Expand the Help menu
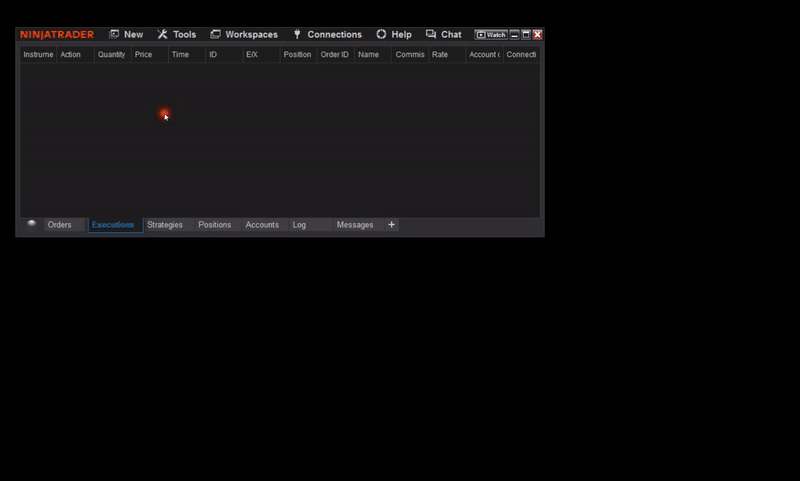 coord(394,34)
